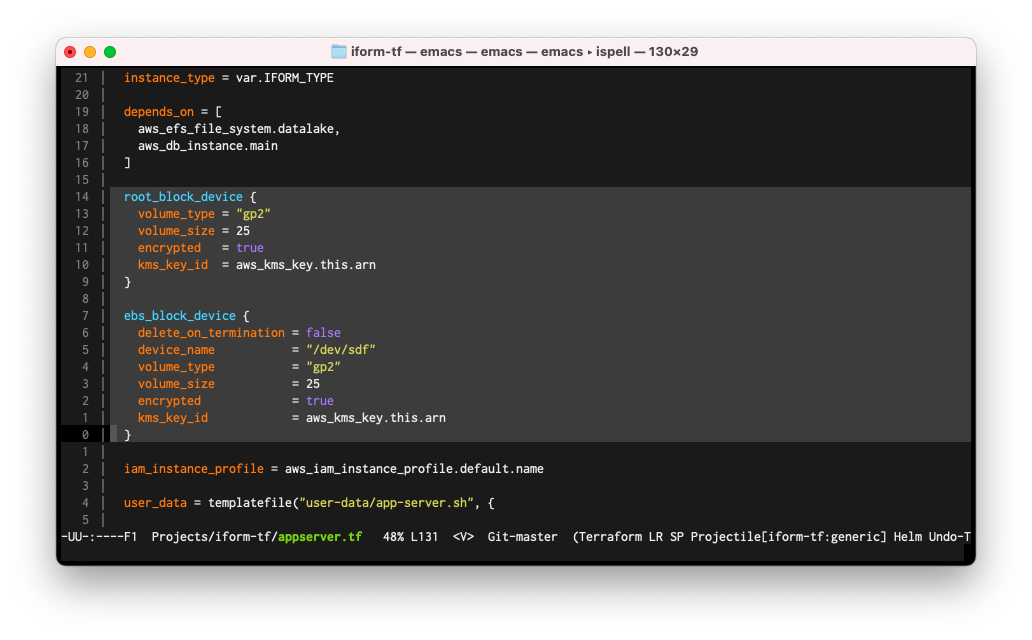
Task: Place cursor on 'depends_on' keyword
Action: pyautogui.click(x=159, y=112)
